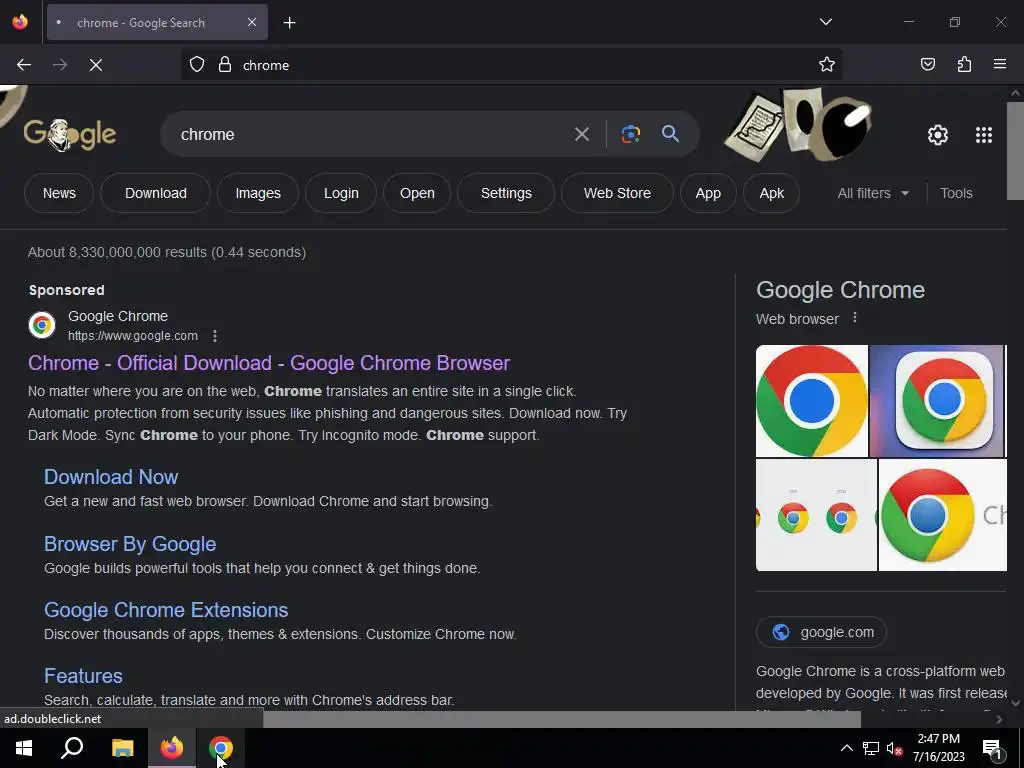Open the Browser By Google sitelink

coord(130,544)
